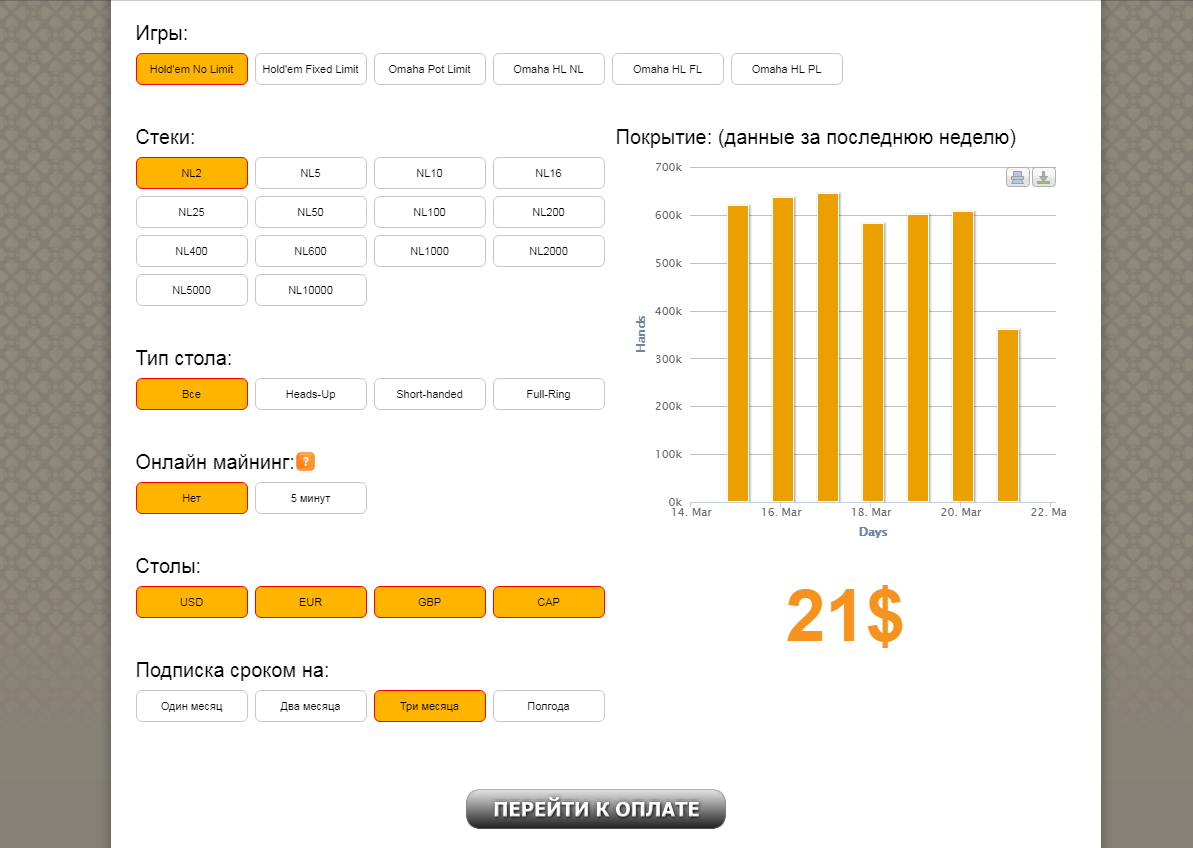1193x848 pixels.
Task: Pick the Omaha HL FL game
Action: 668,69
